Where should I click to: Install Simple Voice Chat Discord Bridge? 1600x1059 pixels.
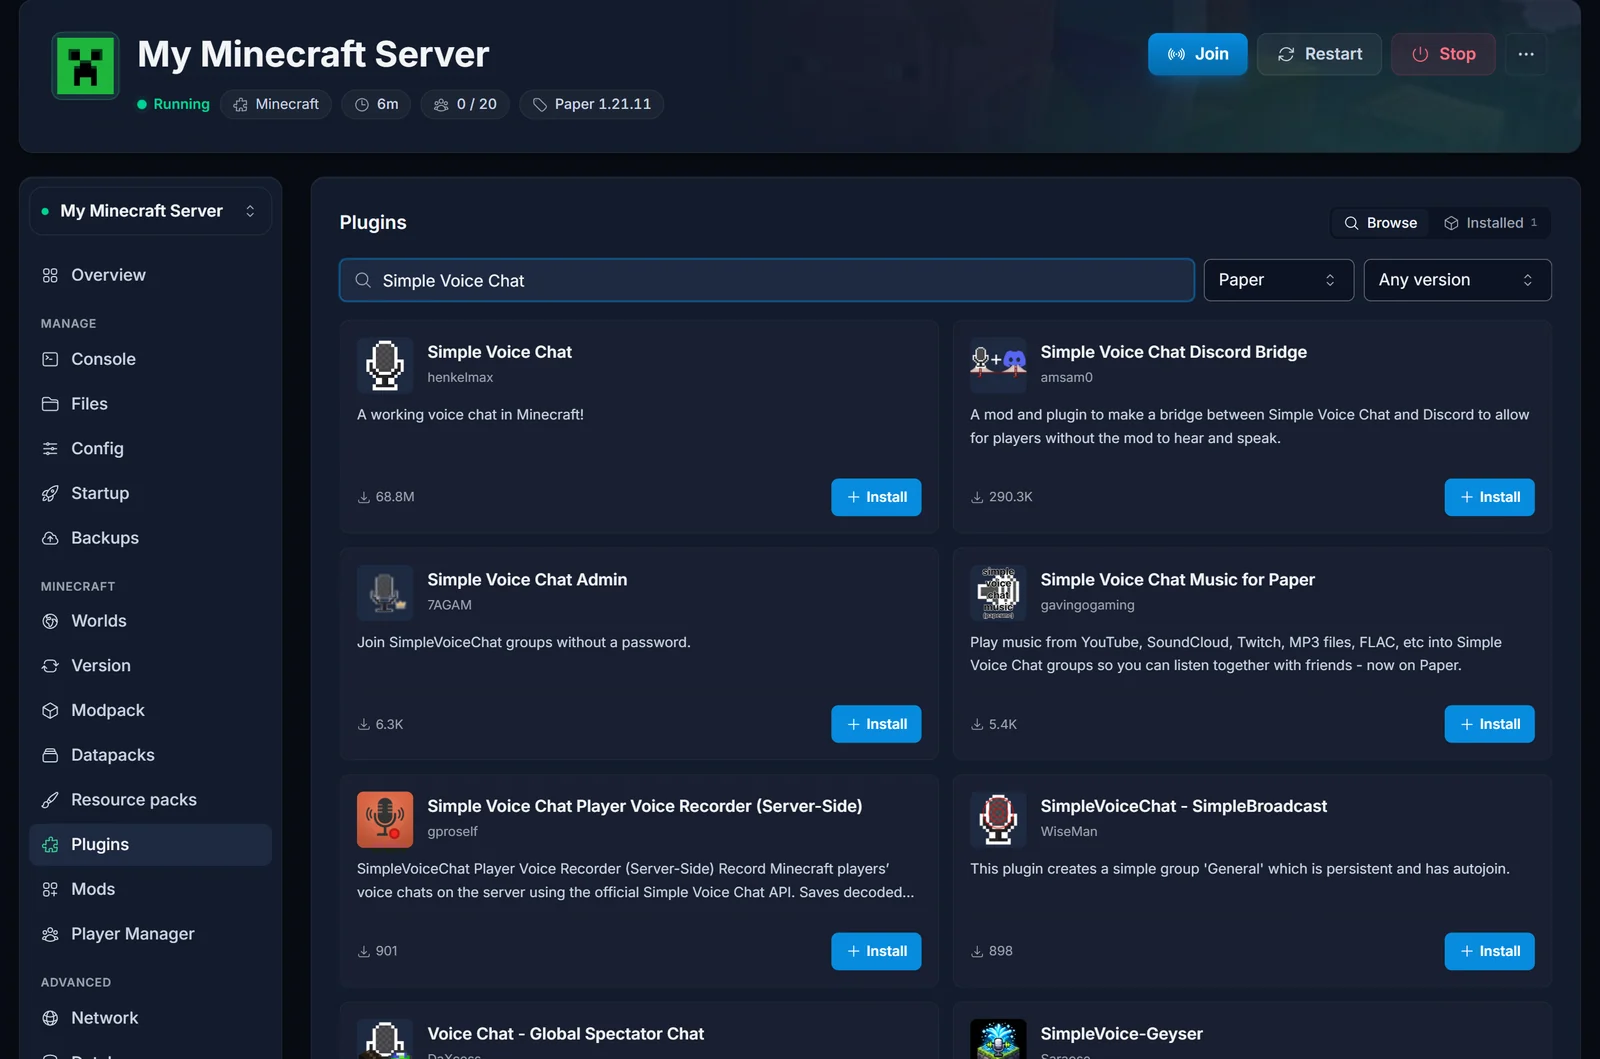[x=1489, y=497]
